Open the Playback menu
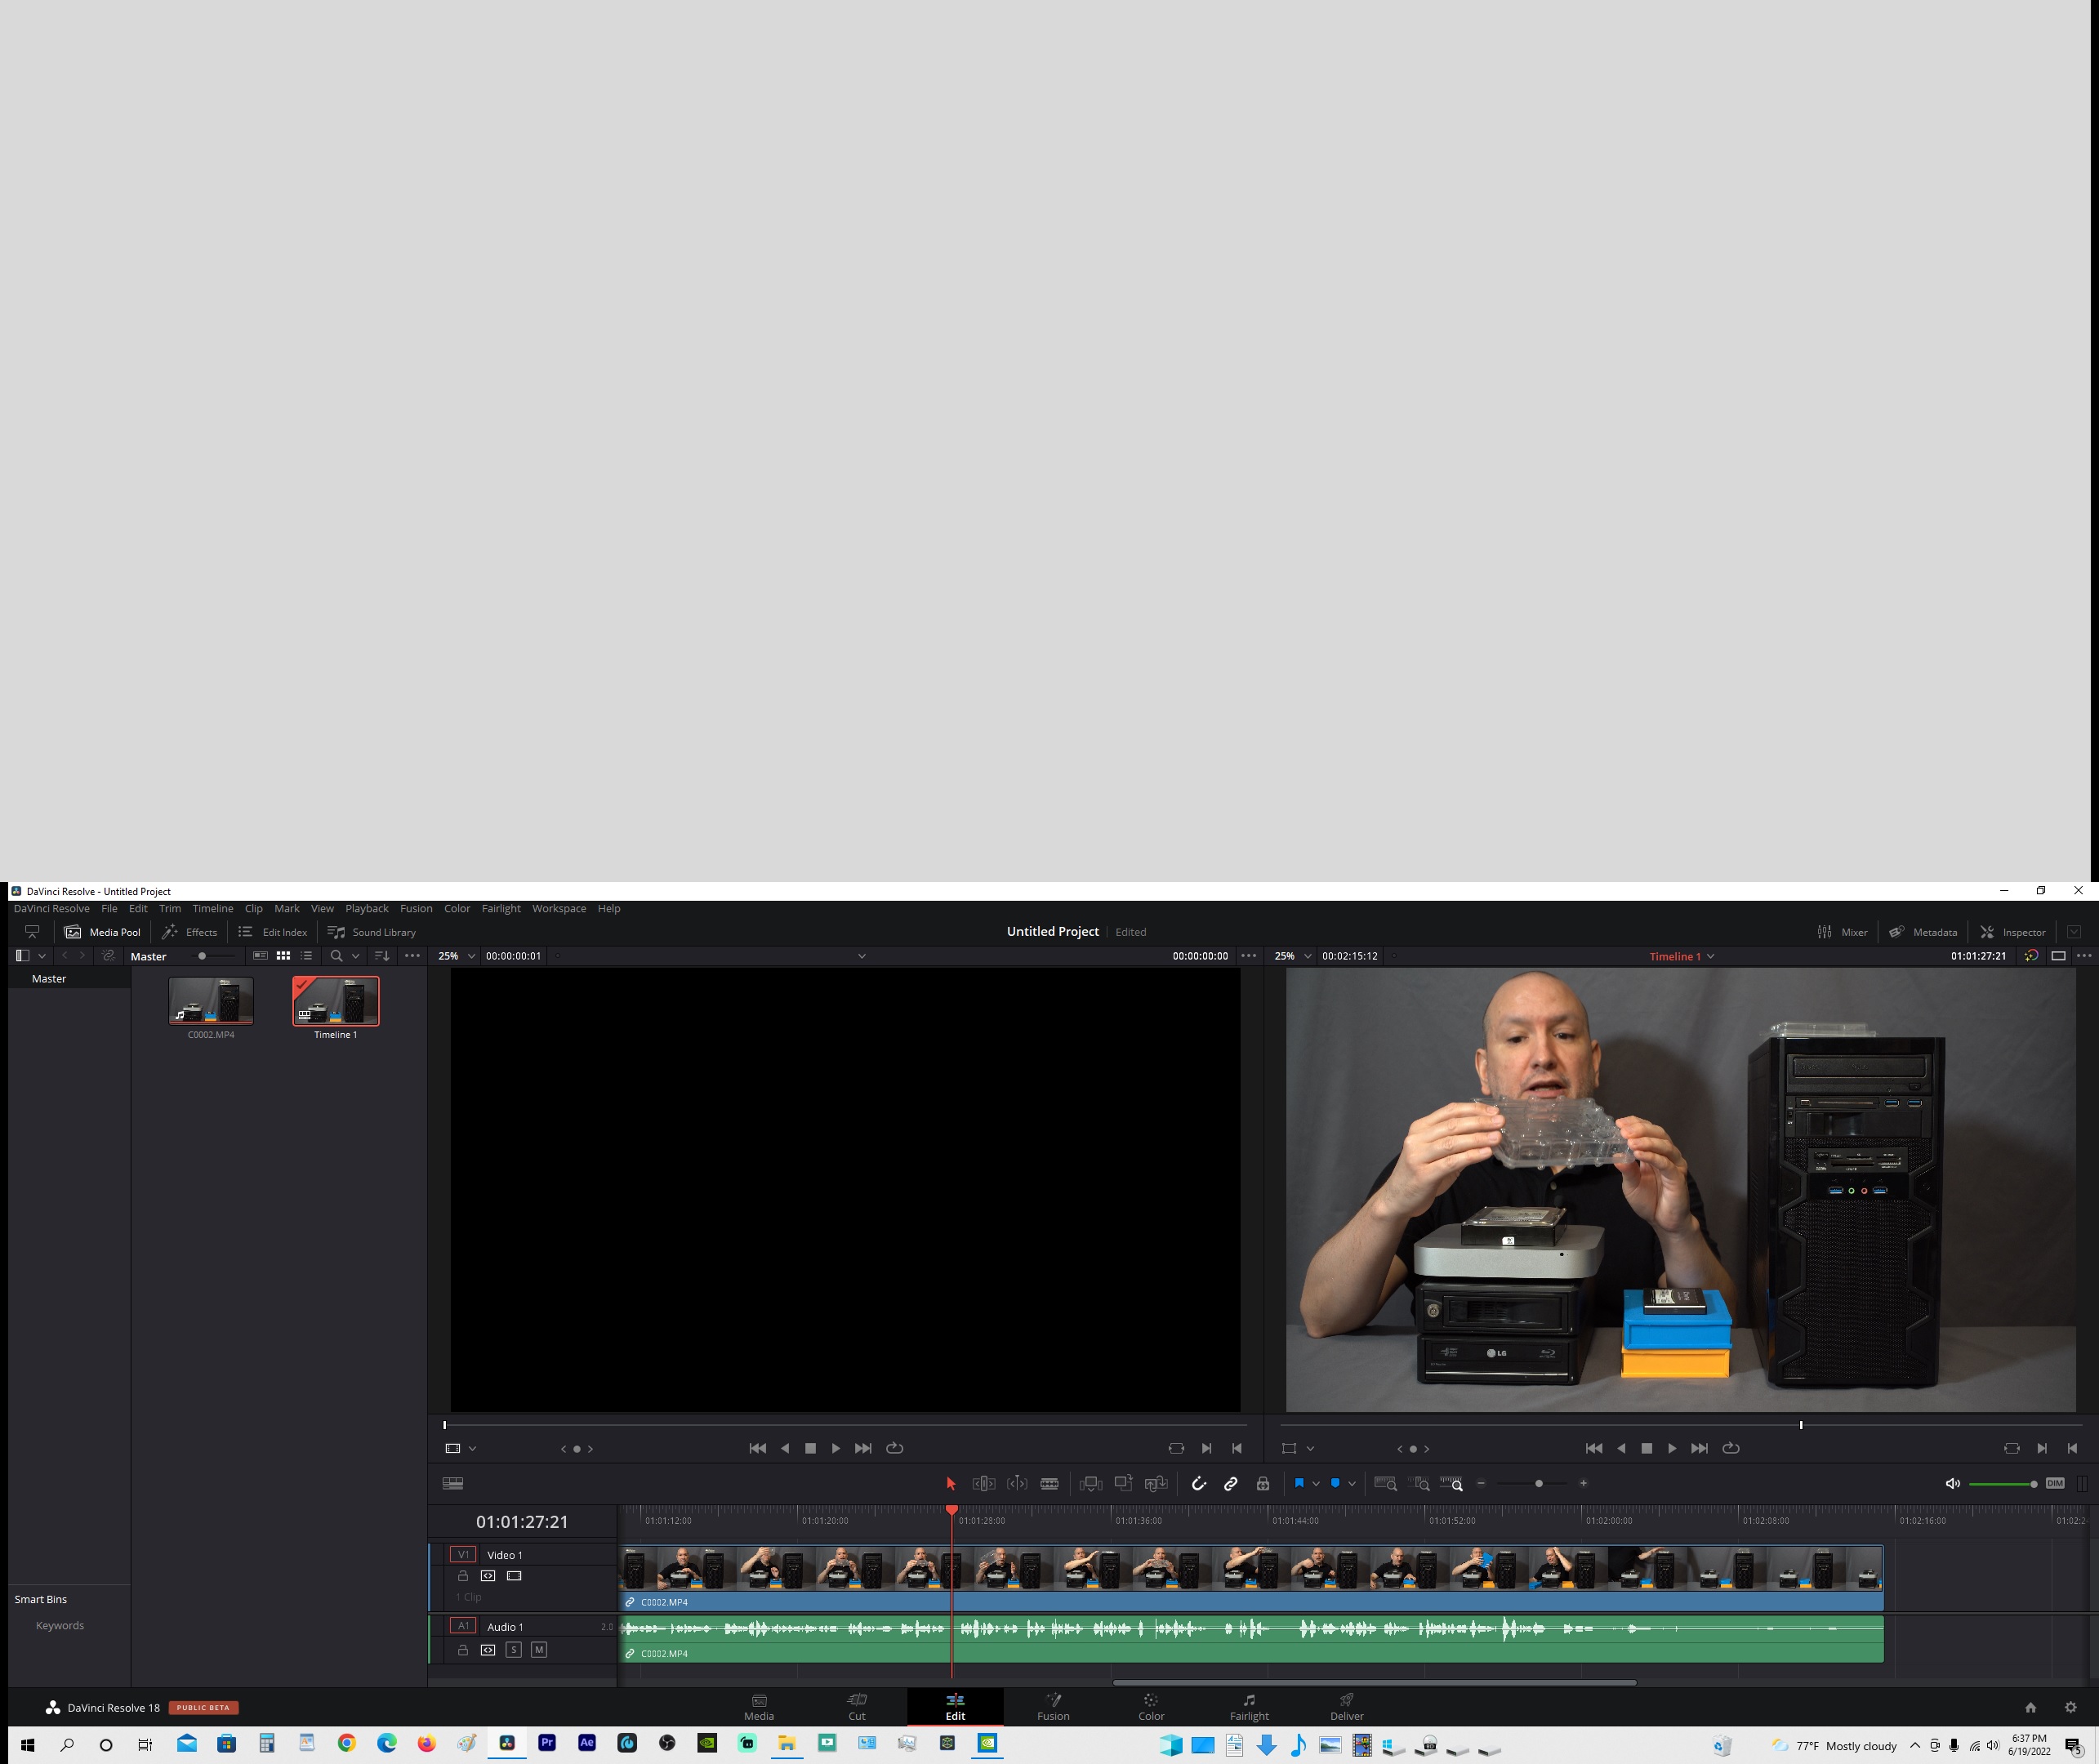The height and width of the screenshot is (1764, 2099). pos(367,908)
